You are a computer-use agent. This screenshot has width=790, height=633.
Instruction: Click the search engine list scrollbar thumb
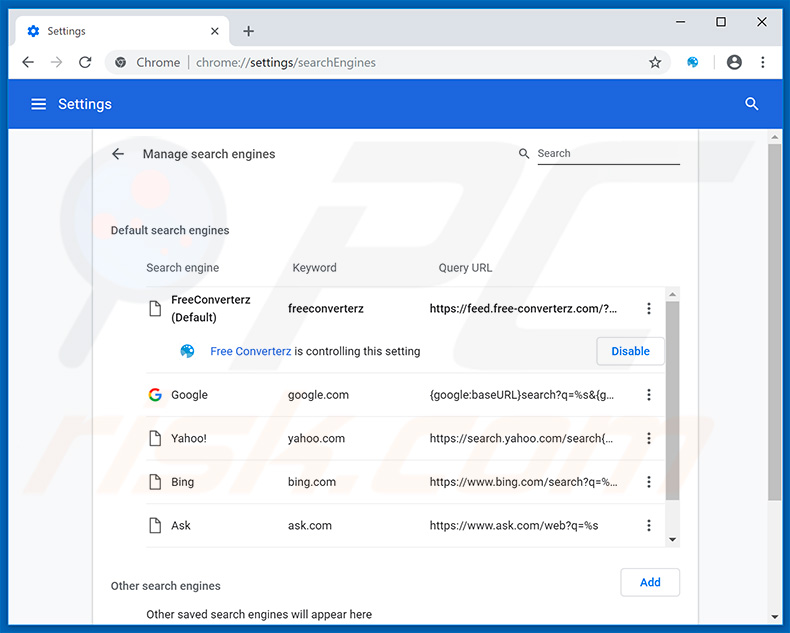coord(672,400)
